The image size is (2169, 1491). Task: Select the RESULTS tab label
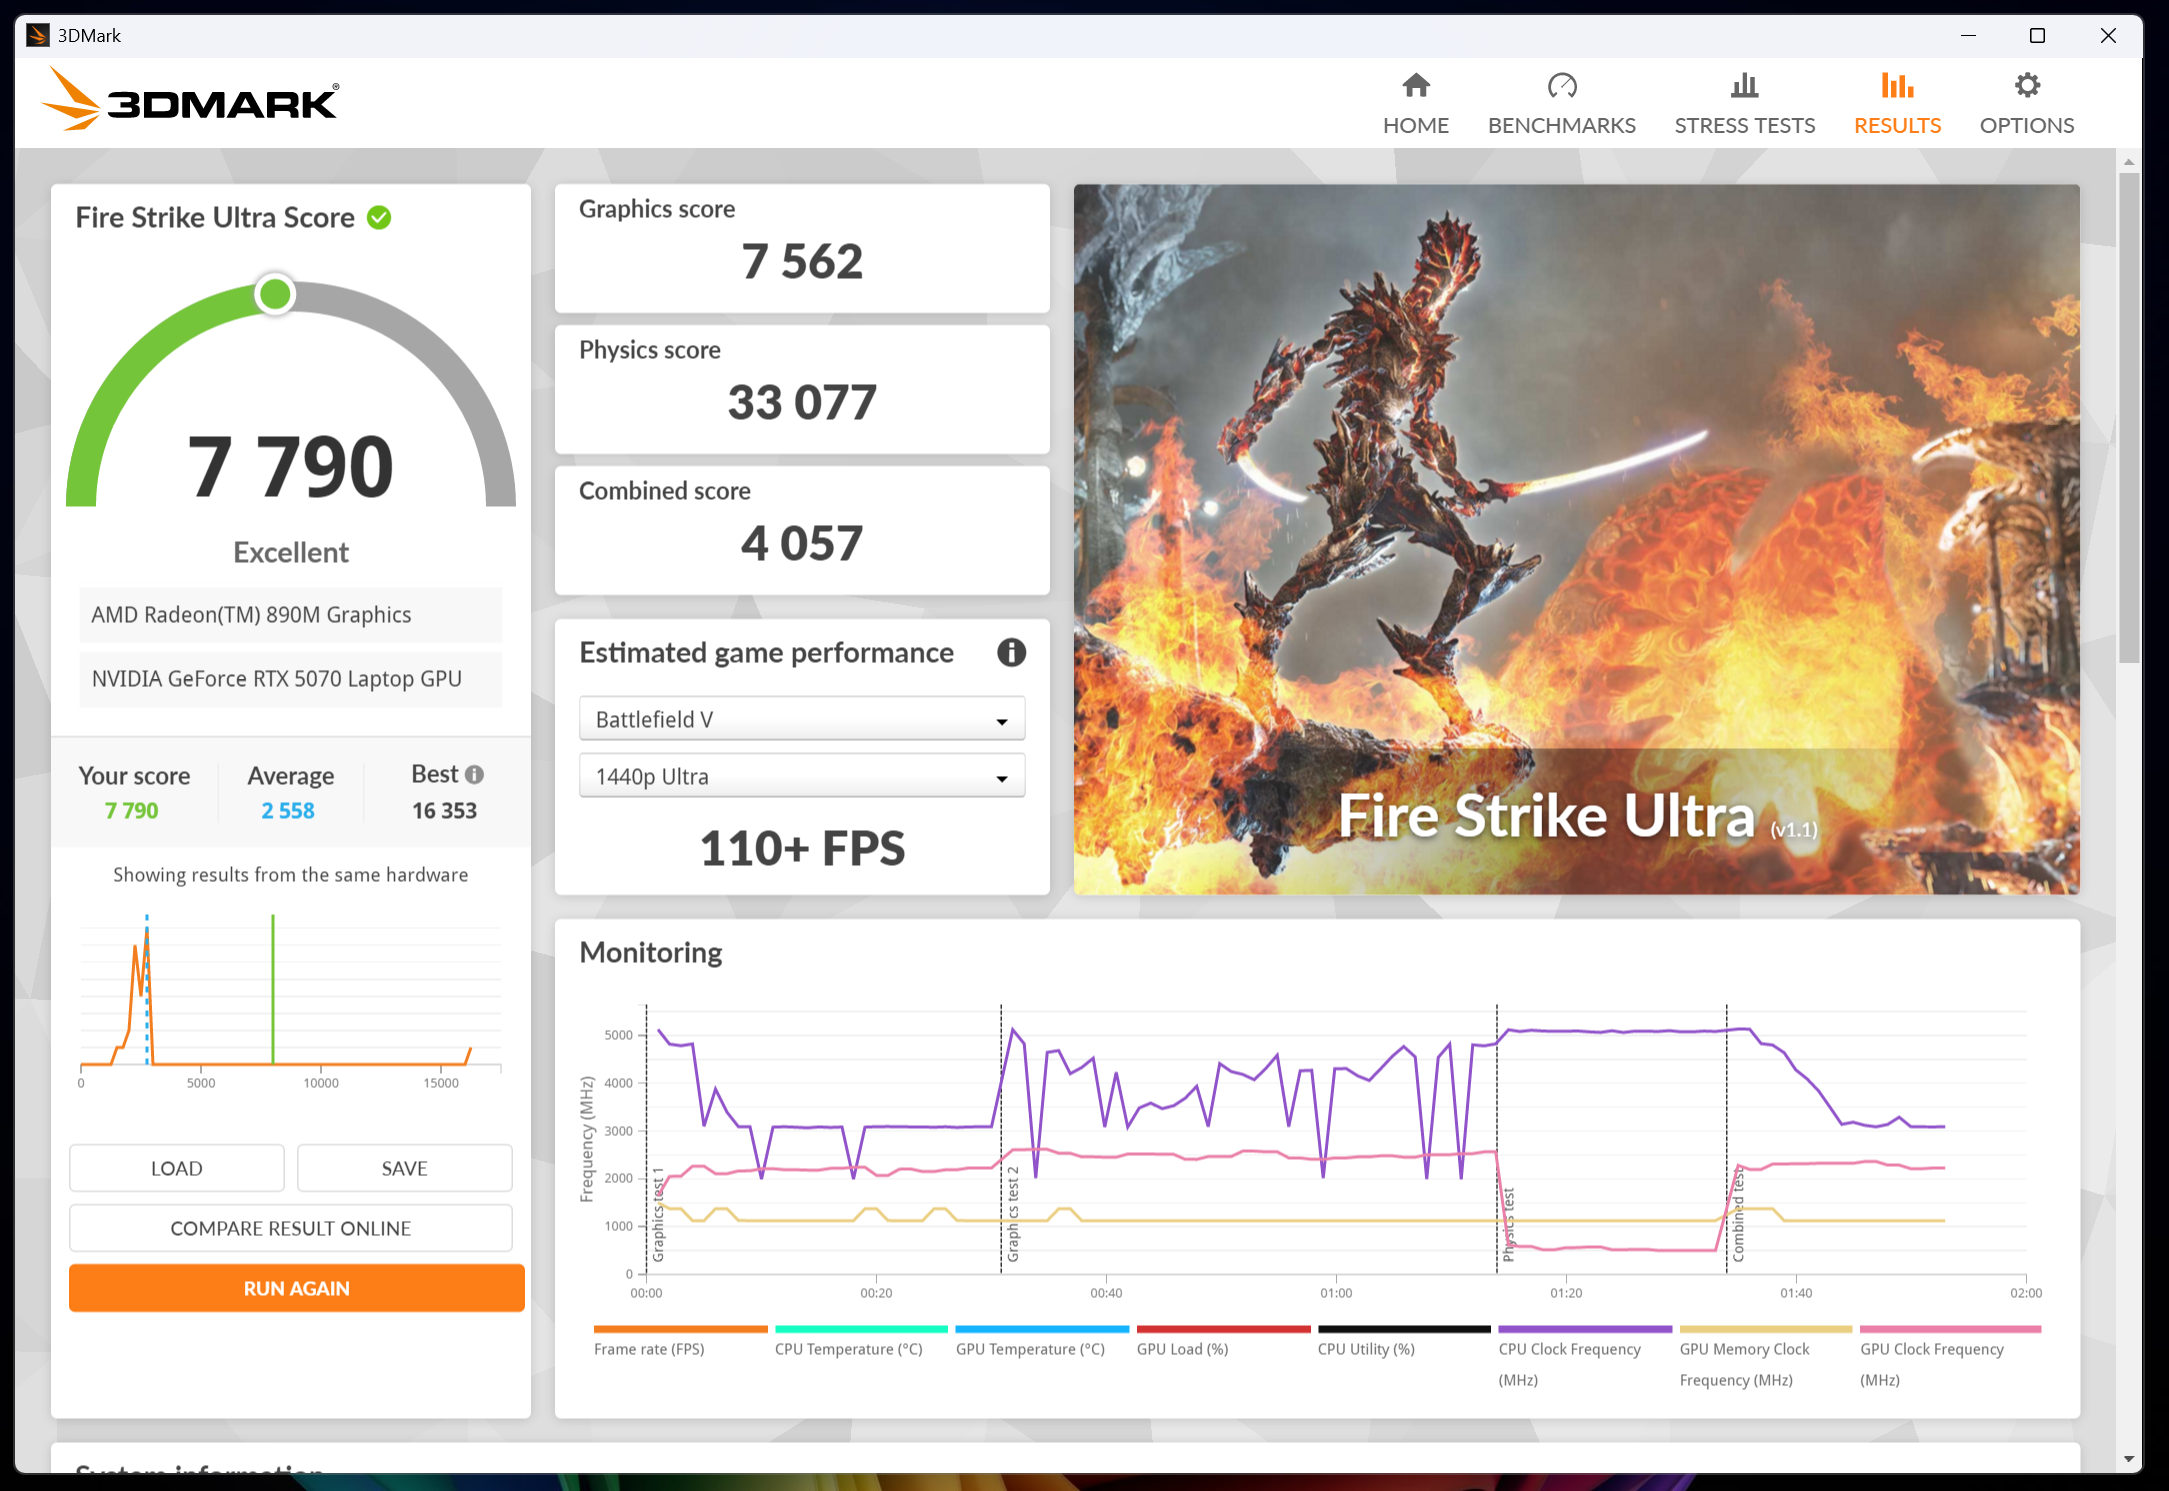(1897, 126)
